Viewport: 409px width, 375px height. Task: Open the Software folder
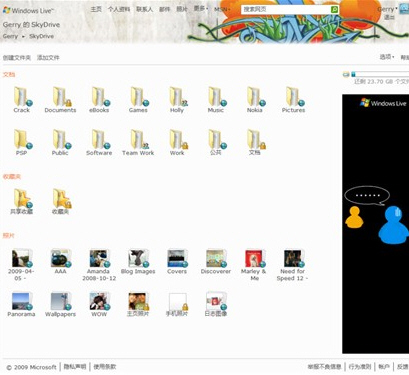tap(99, 142)
